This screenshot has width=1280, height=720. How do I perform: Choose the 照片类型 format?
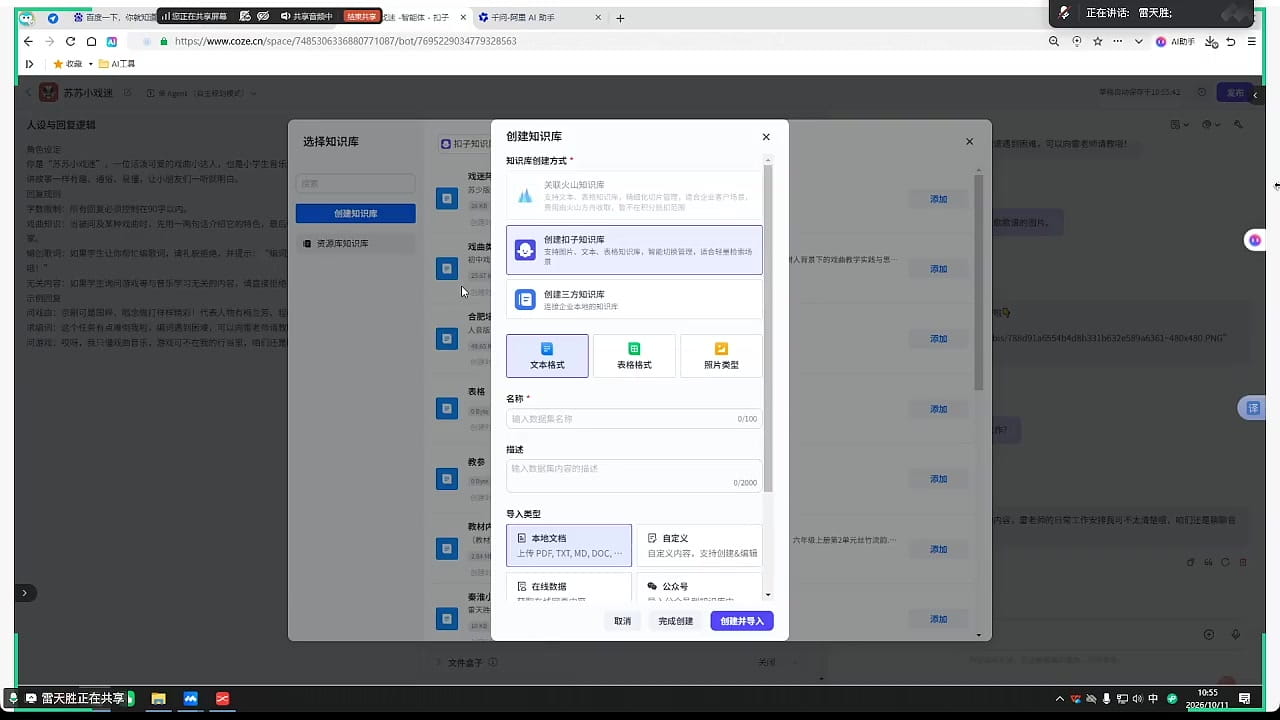point(721,356)
